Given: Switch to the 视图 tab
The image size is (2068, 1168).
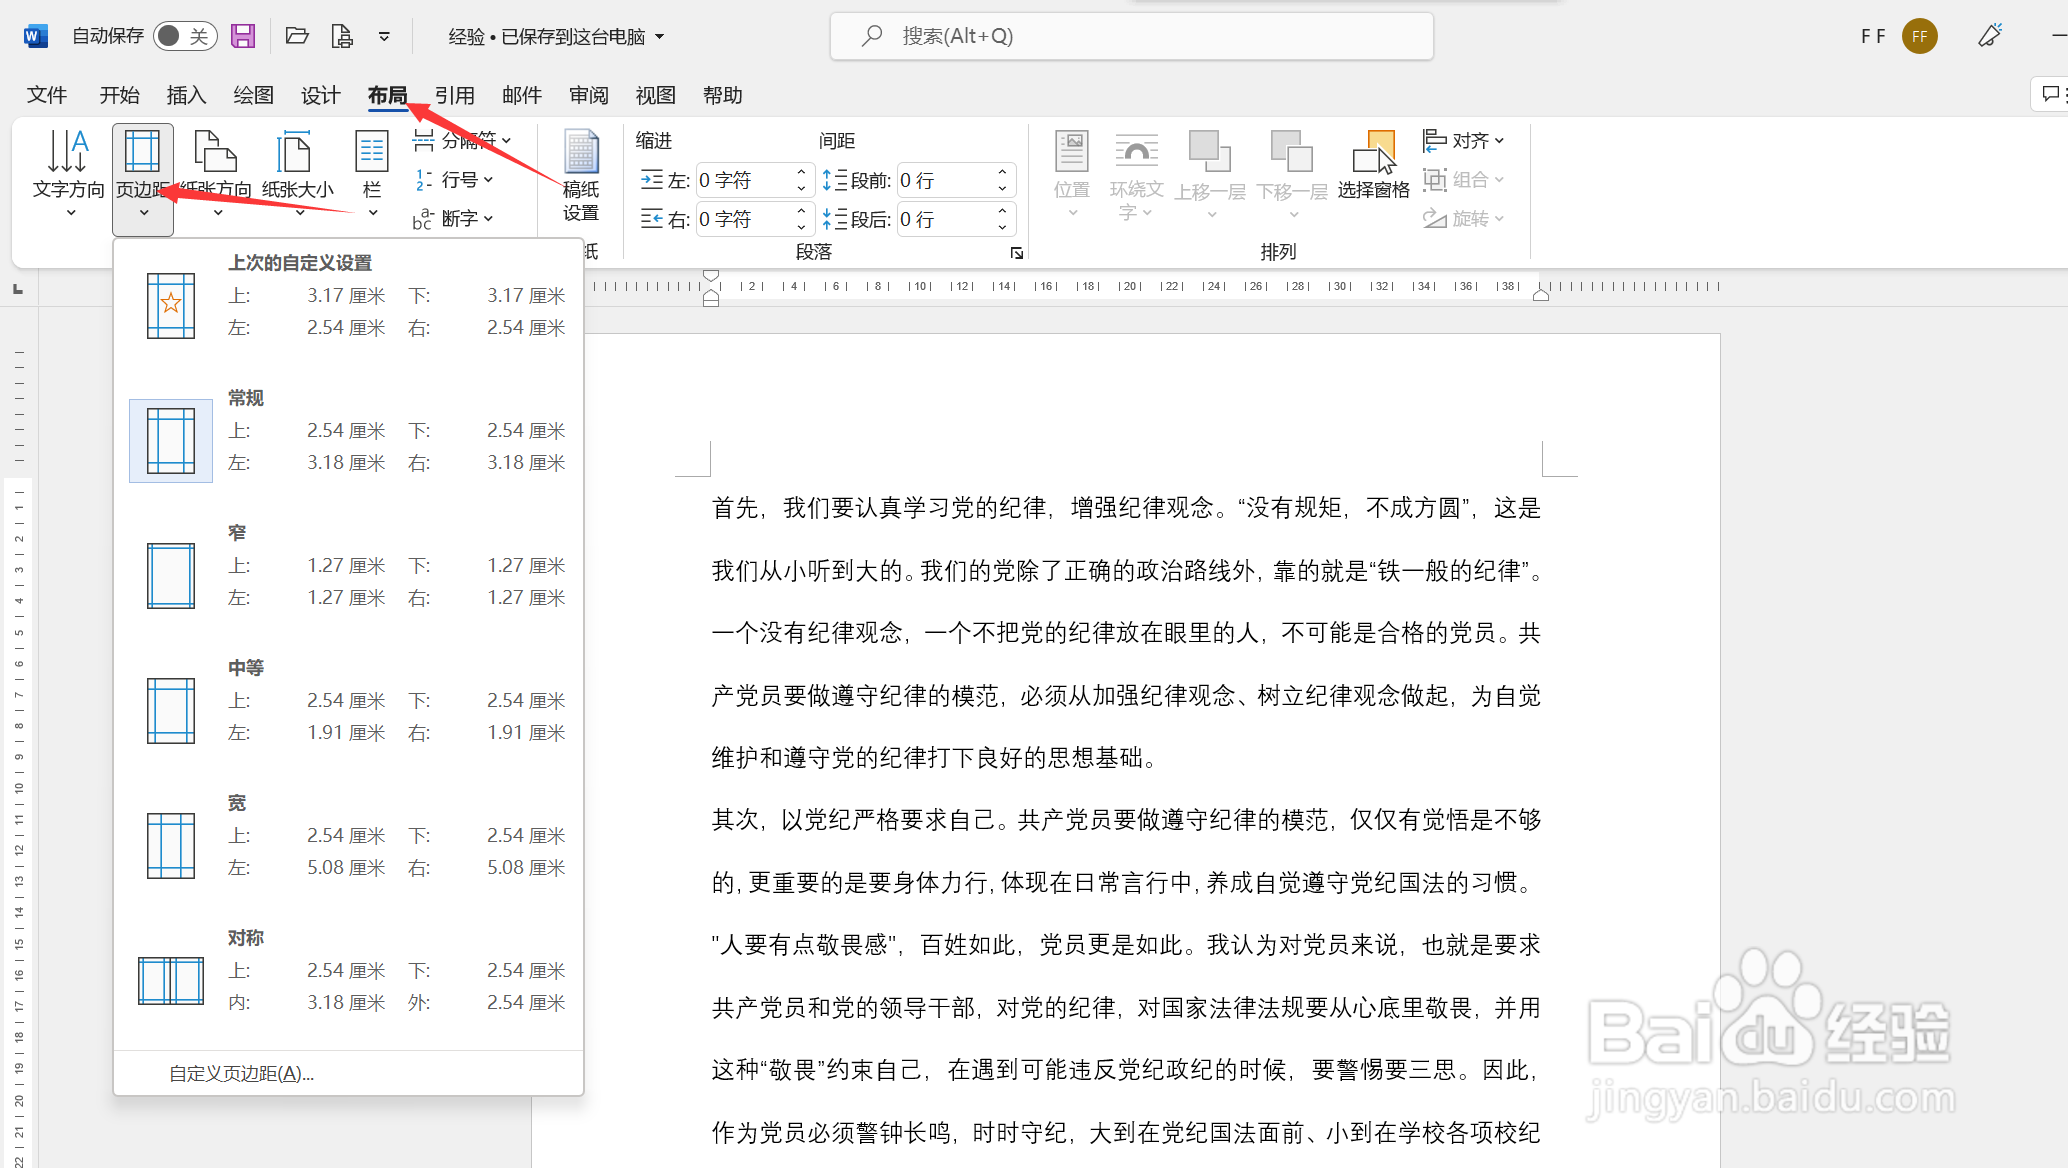Looking at the screenshot, I should tap(655, 95).
